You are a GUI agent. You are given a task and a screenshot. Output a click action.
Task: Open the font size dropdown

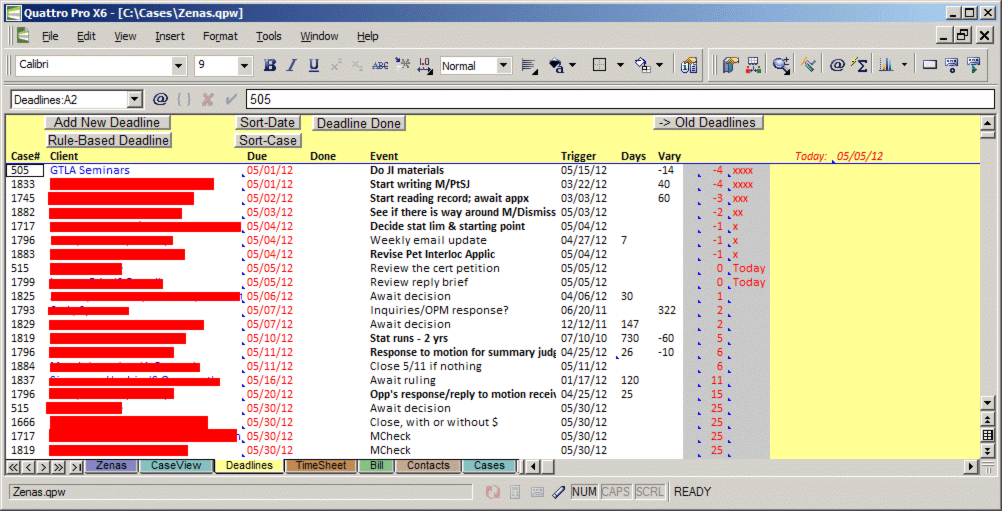click(x=244, y=66)
